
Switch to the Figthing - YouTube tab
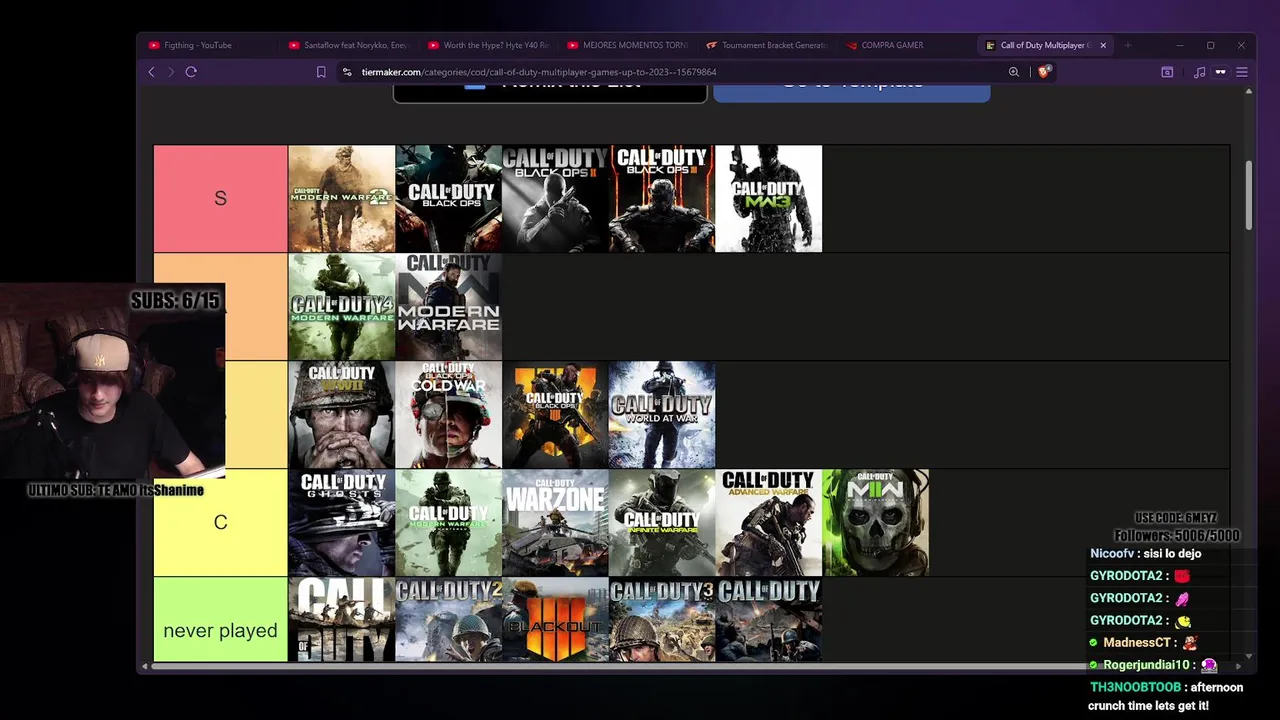(x=210, y=45)
